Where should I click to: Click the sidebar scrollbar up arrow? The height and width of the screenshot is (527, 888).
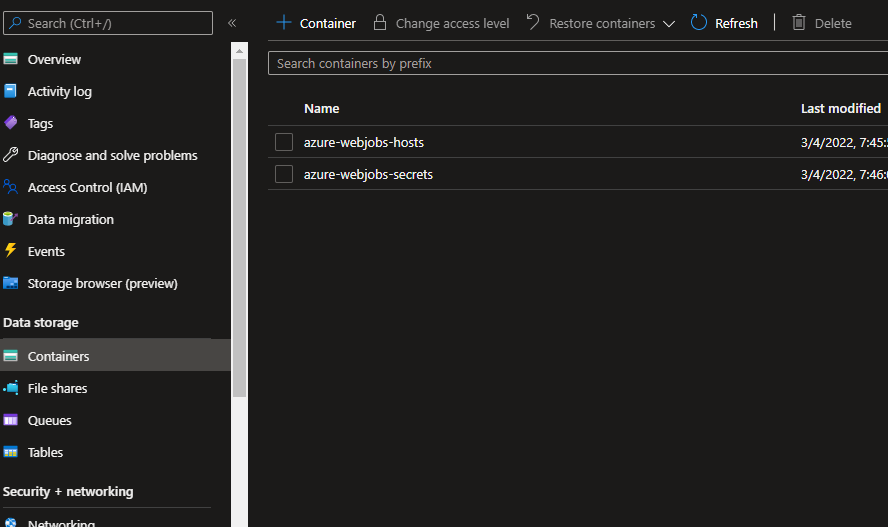(x=240, y=51)
